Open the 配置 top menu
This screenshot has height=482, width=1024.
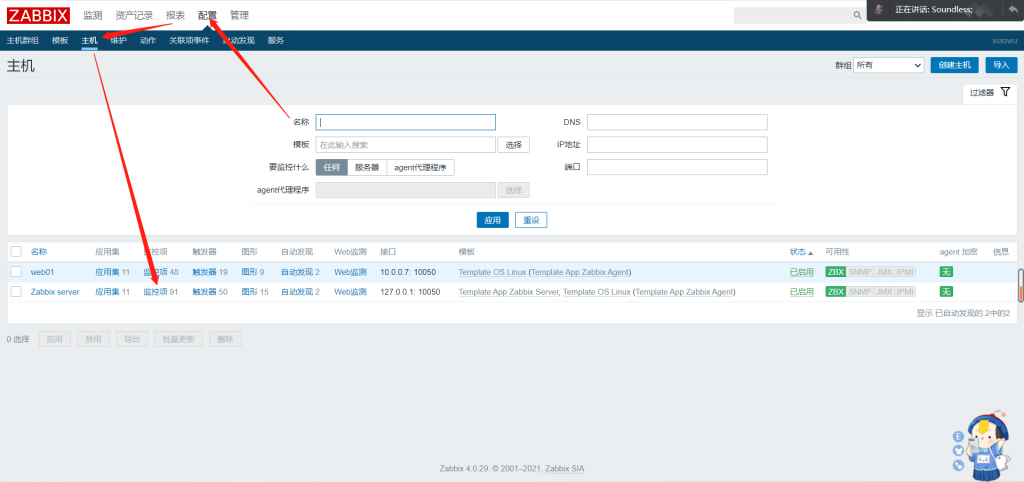click(x=207, y=15)
